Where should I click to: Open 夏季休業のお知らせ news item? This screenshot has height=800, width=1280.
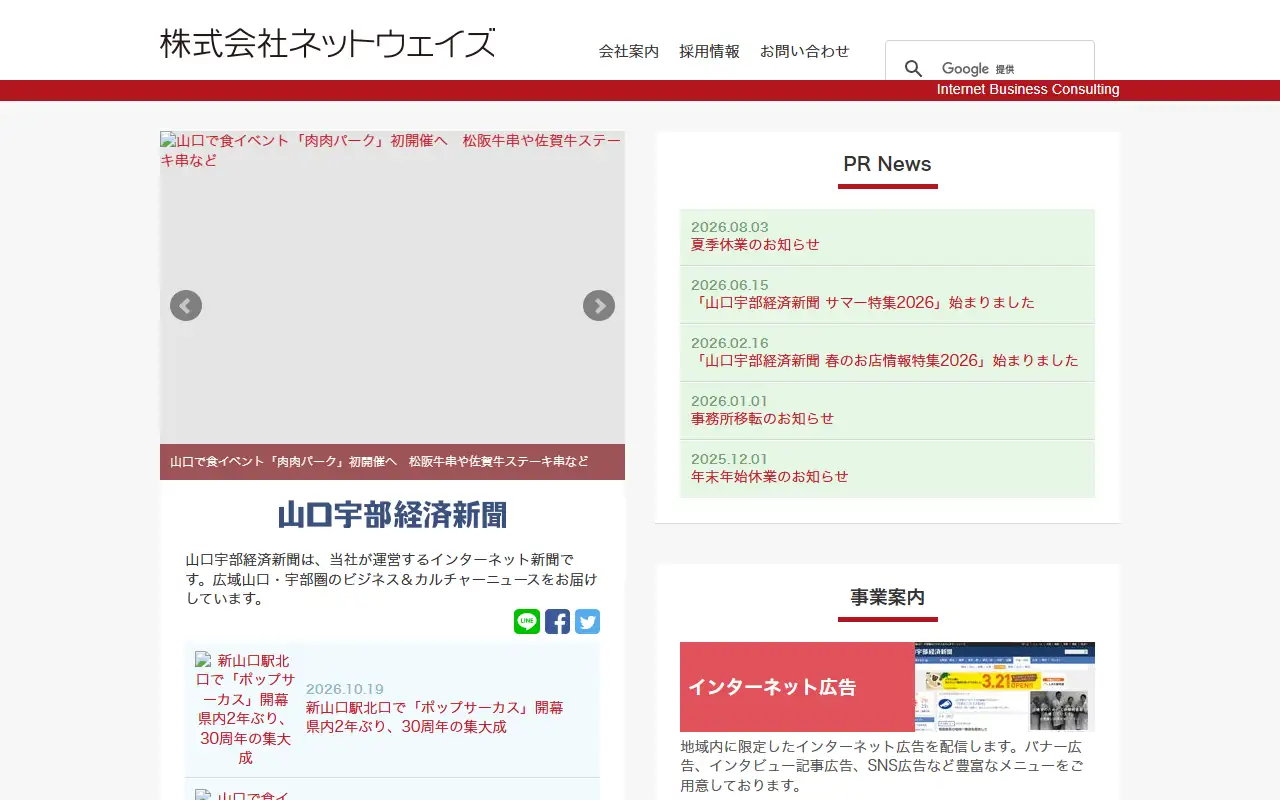755,244
